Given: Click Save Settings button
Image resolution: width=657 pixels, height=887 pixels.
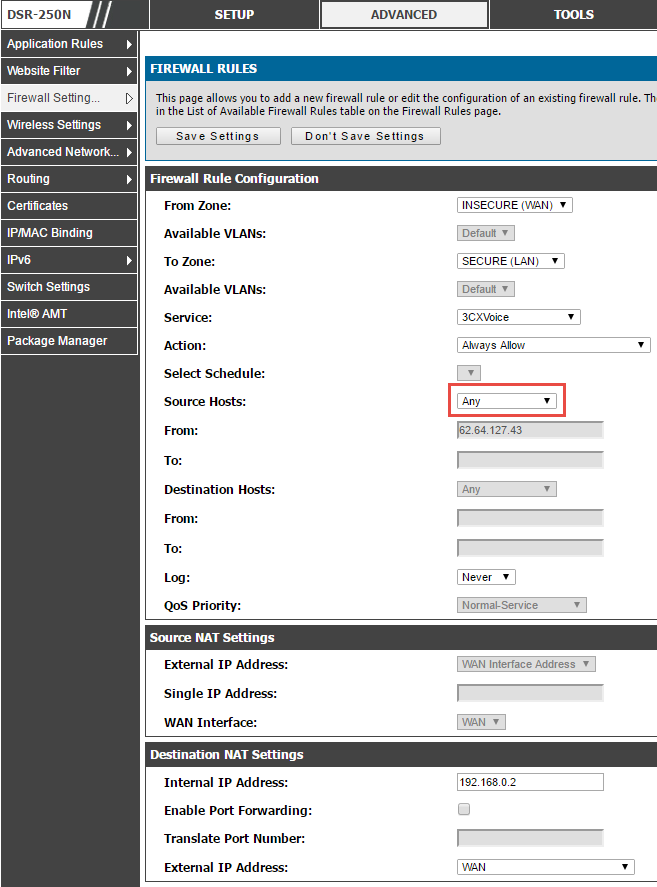Looking at the screenshot, I should 218,136.
